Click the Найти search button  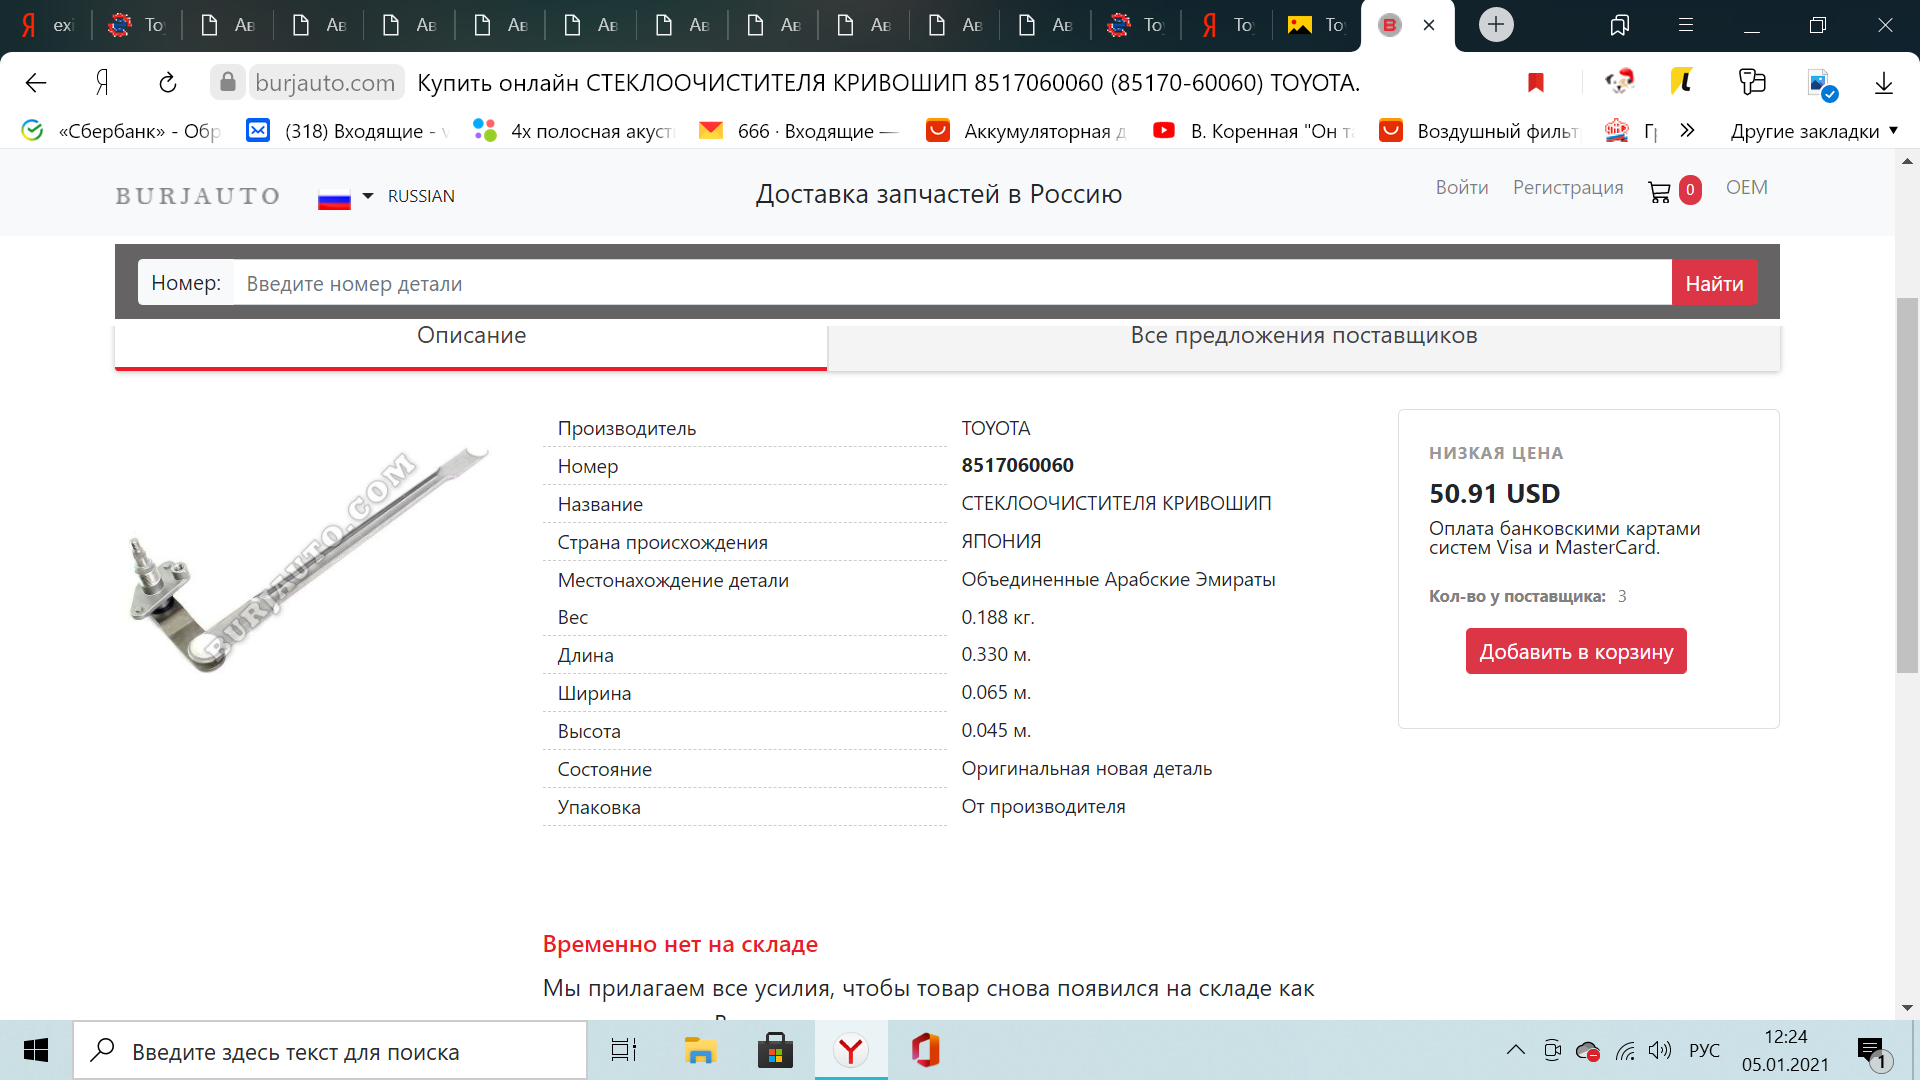tap(1714, 283)
